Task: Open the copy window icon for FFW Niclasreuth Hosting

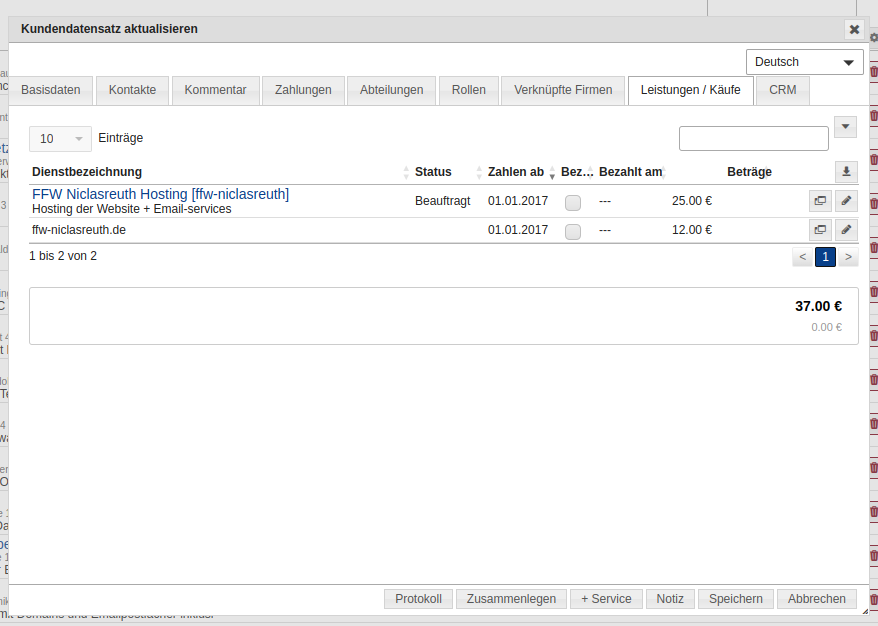Action: click(x=820, y=201)
